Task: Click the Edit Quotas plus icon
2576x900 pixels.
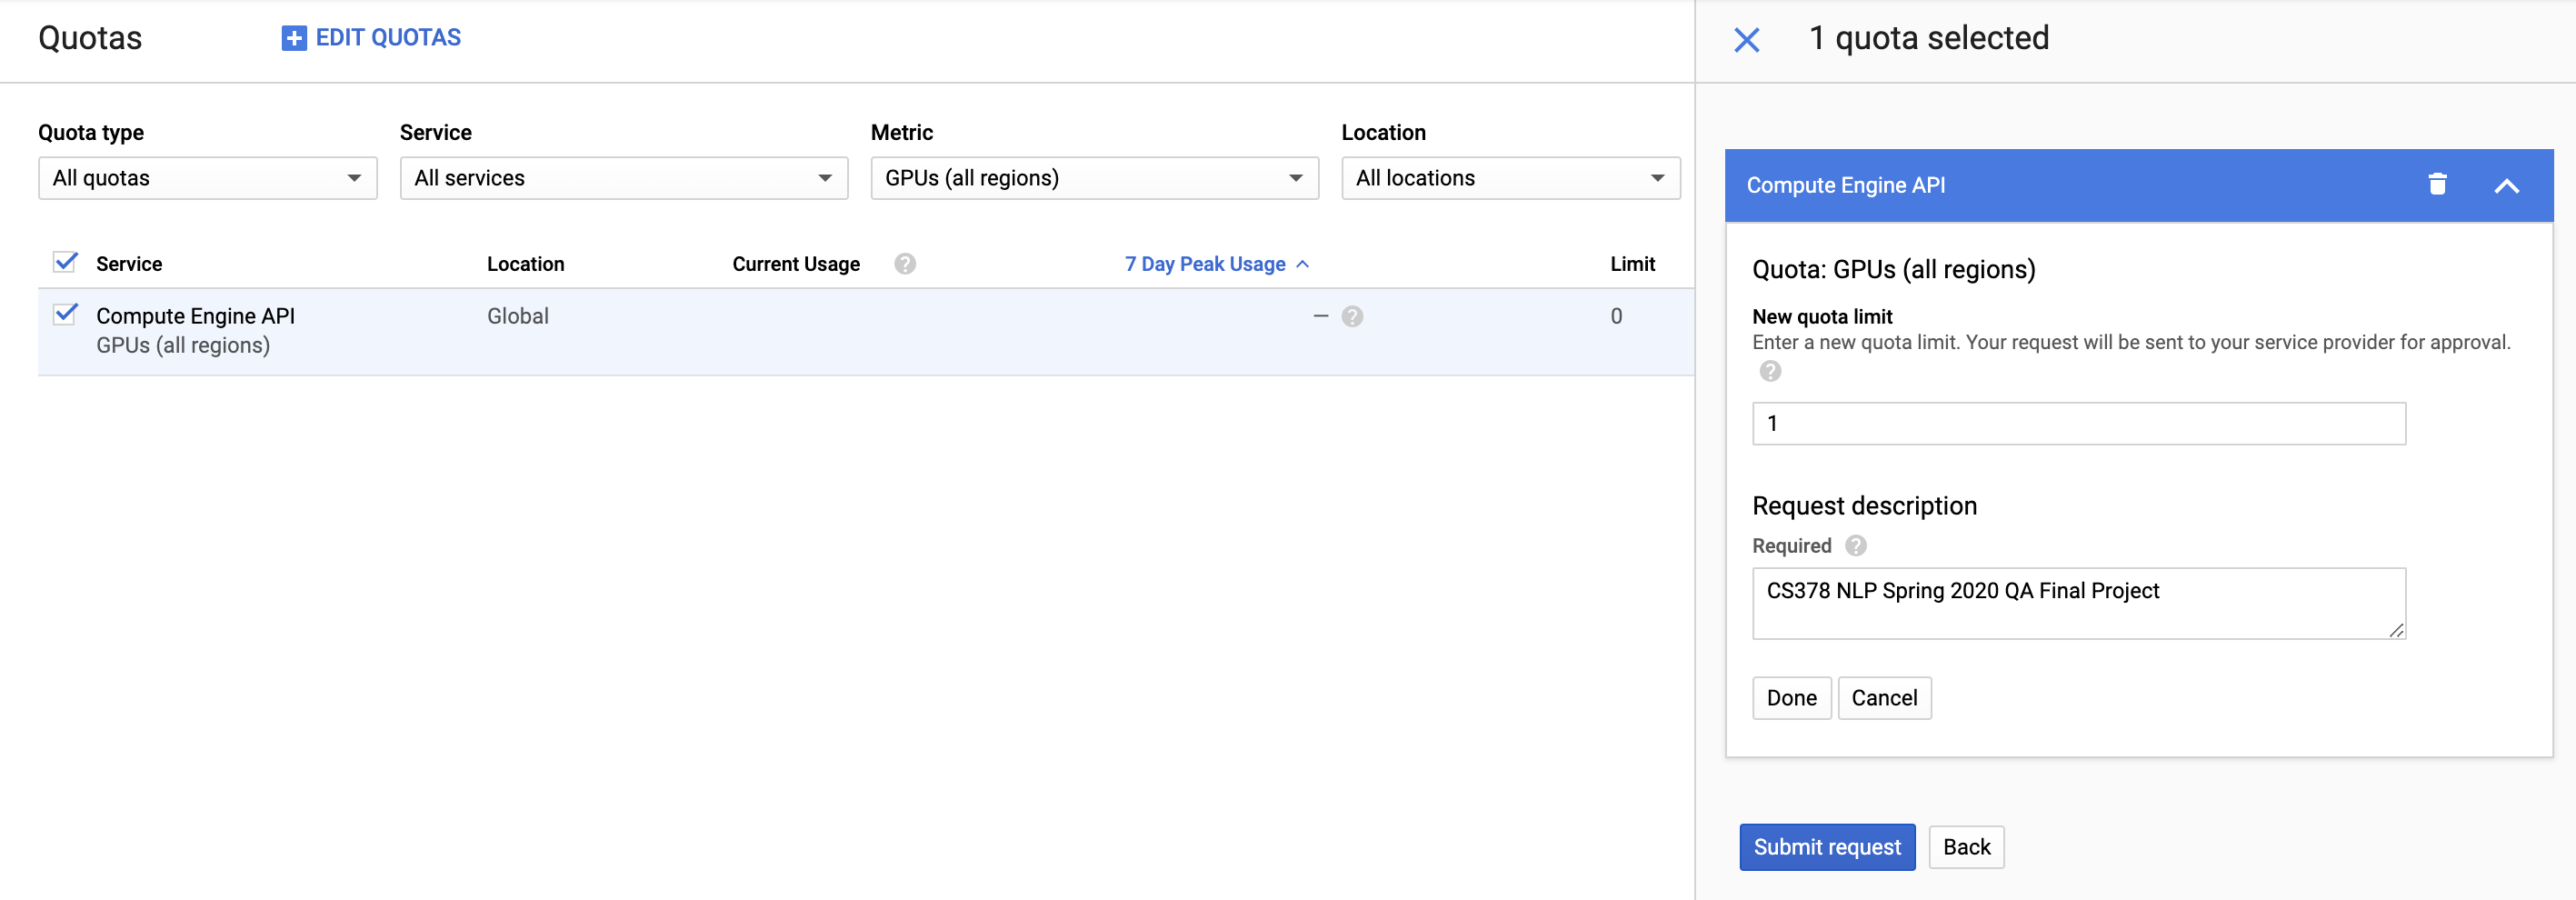Action: (x=293, y=38)
